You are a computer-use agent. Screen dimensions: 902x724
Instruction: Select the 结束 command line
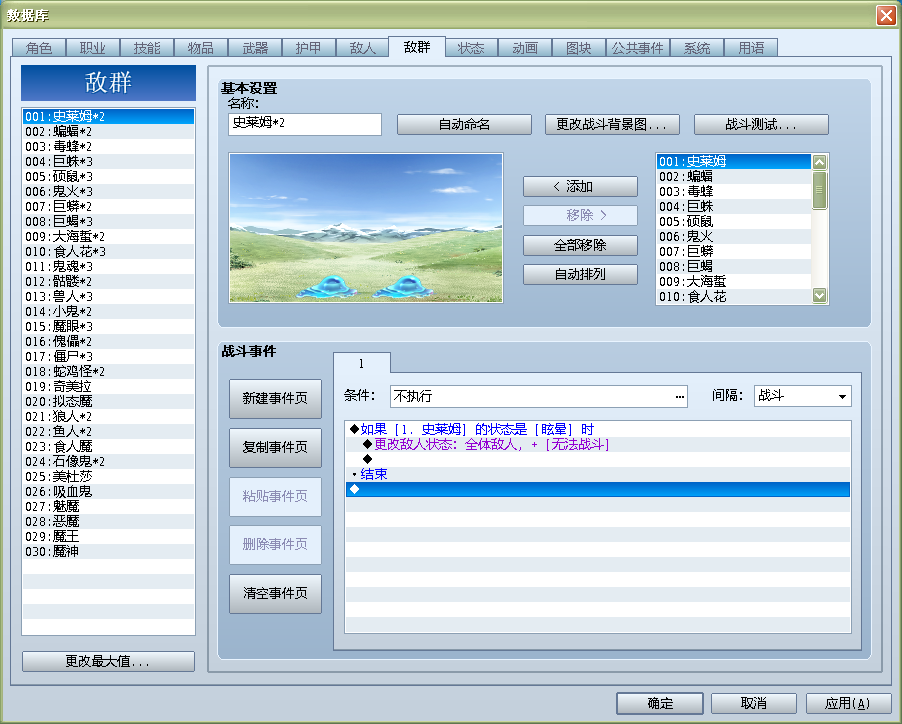(x=597, y=474)
